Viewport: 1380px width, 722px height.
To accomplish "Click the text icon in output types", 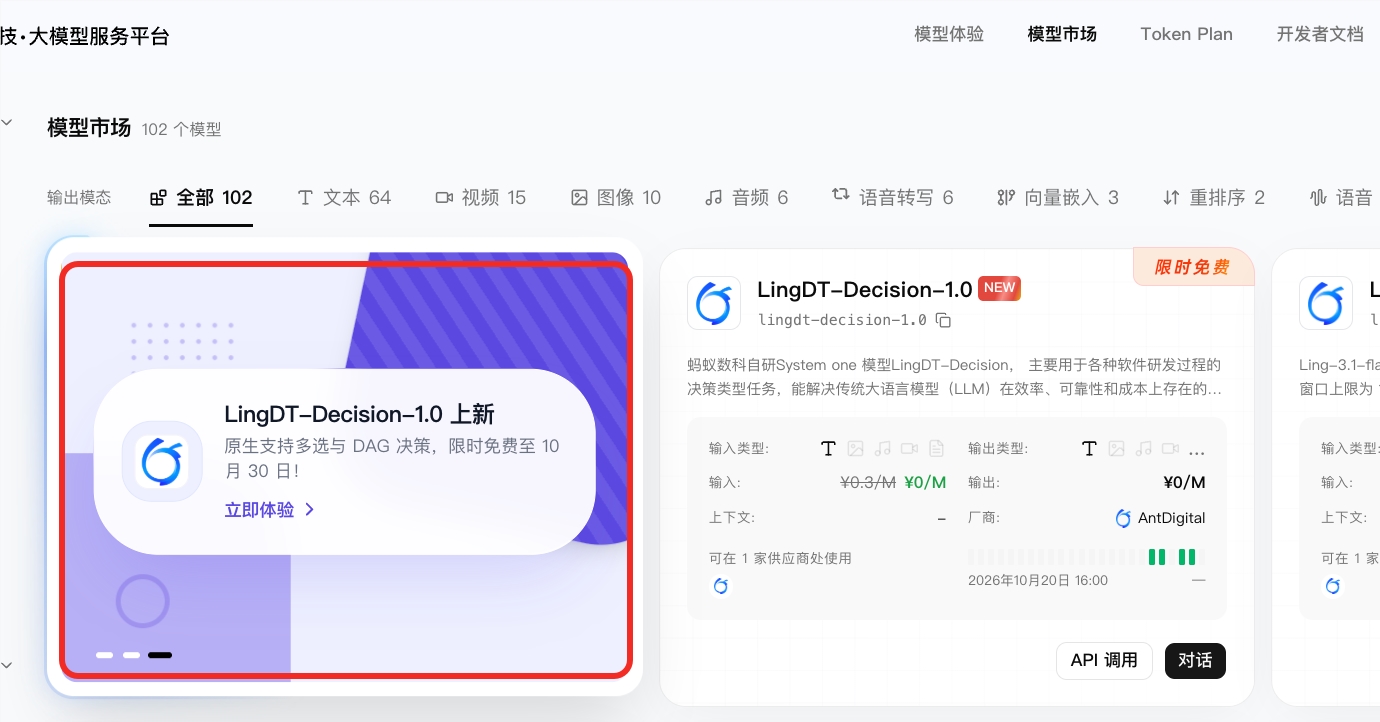I will [1090, 449].
